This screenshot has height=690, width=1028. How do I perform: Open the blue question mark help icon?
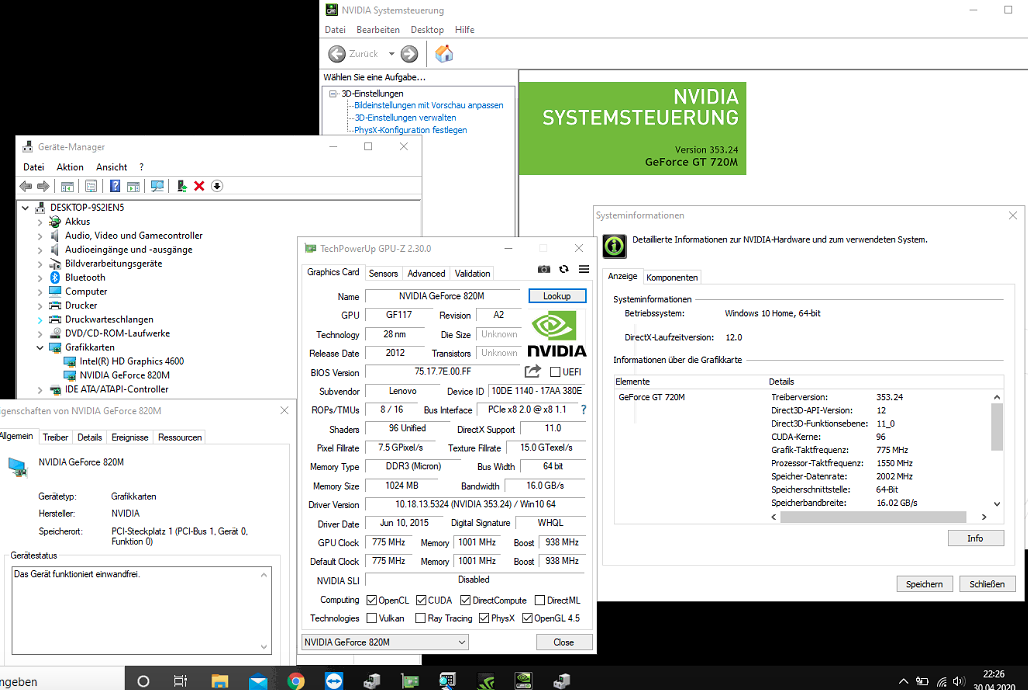tap(115, 186)
